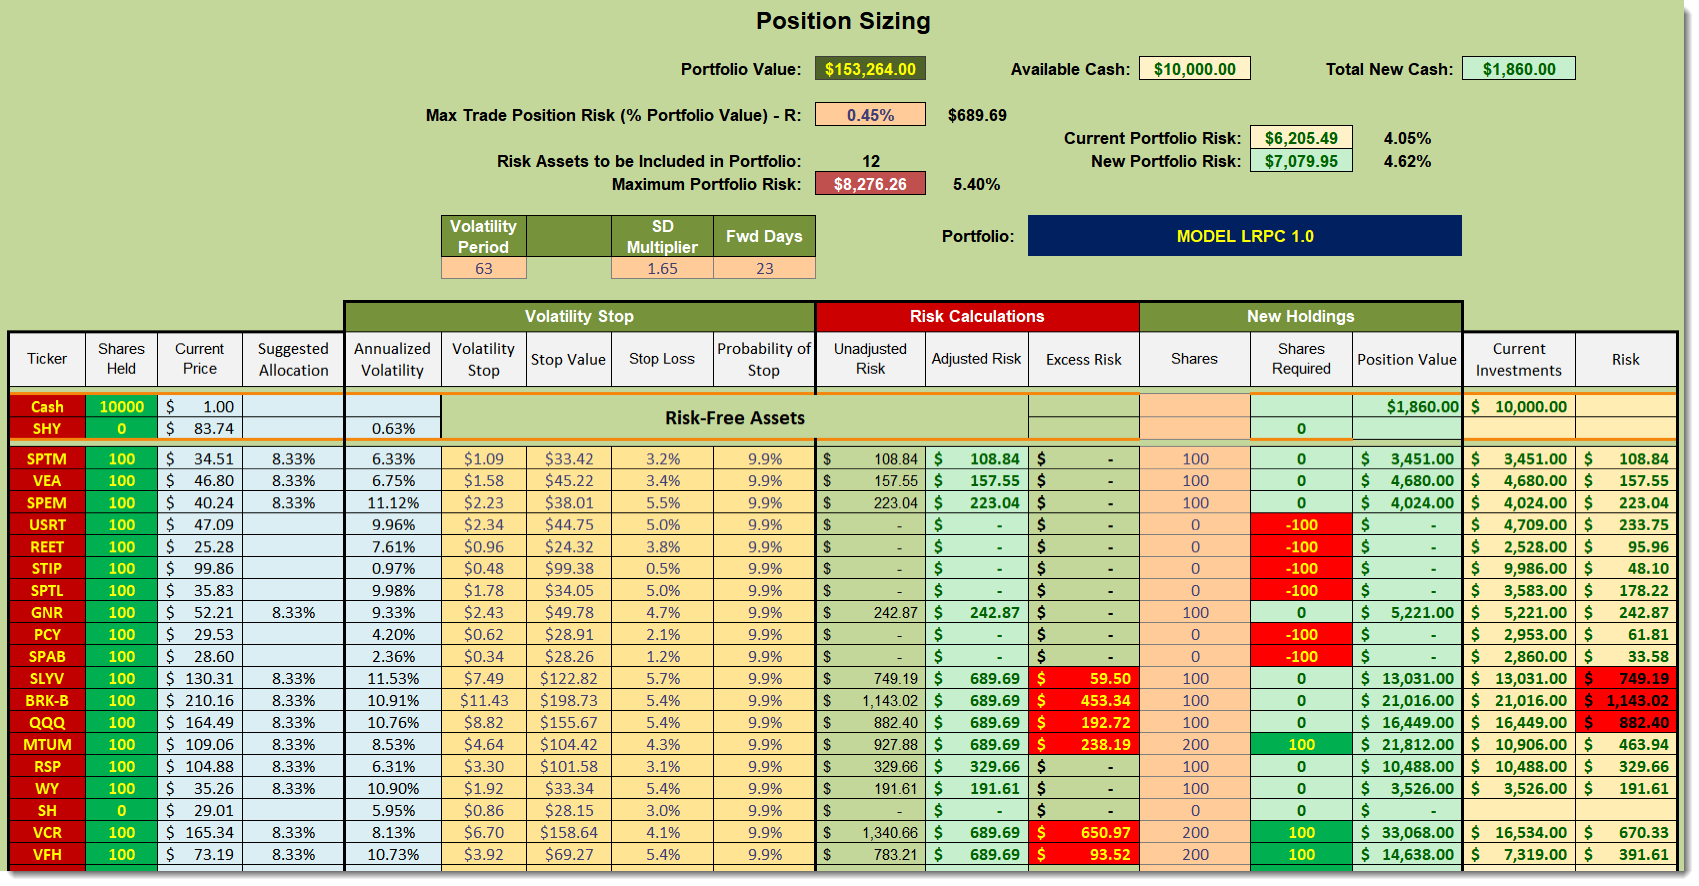Screen dimensions: 1699x886
Task: Select the Ticker column header
Action: point(47,359)
